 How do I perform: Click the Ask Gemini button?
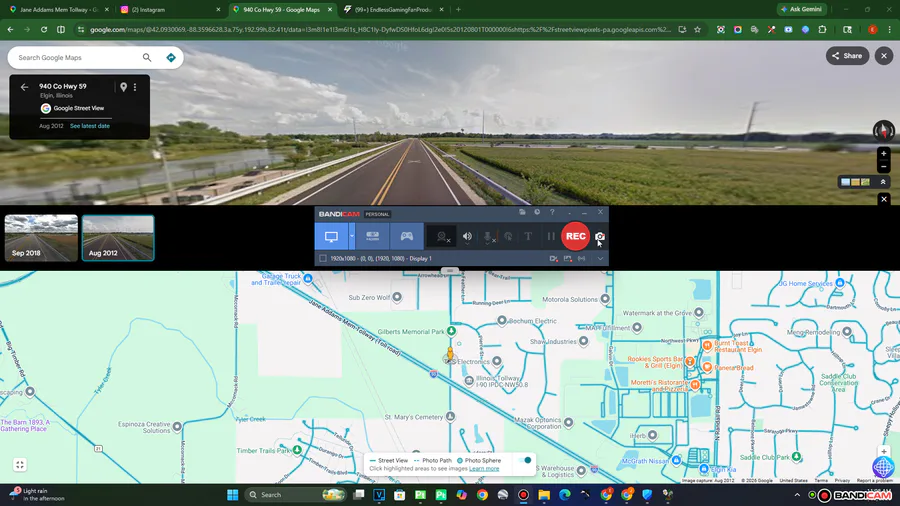pos(801,9)
